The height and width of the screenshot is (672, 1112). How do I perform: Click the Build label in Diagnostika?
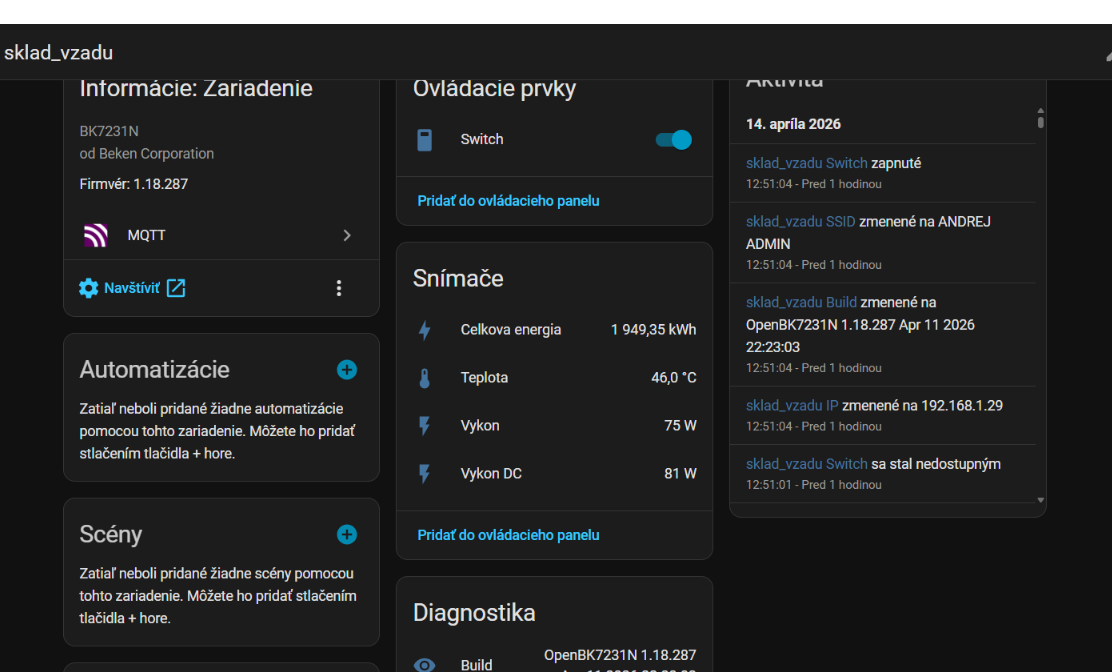476,665
